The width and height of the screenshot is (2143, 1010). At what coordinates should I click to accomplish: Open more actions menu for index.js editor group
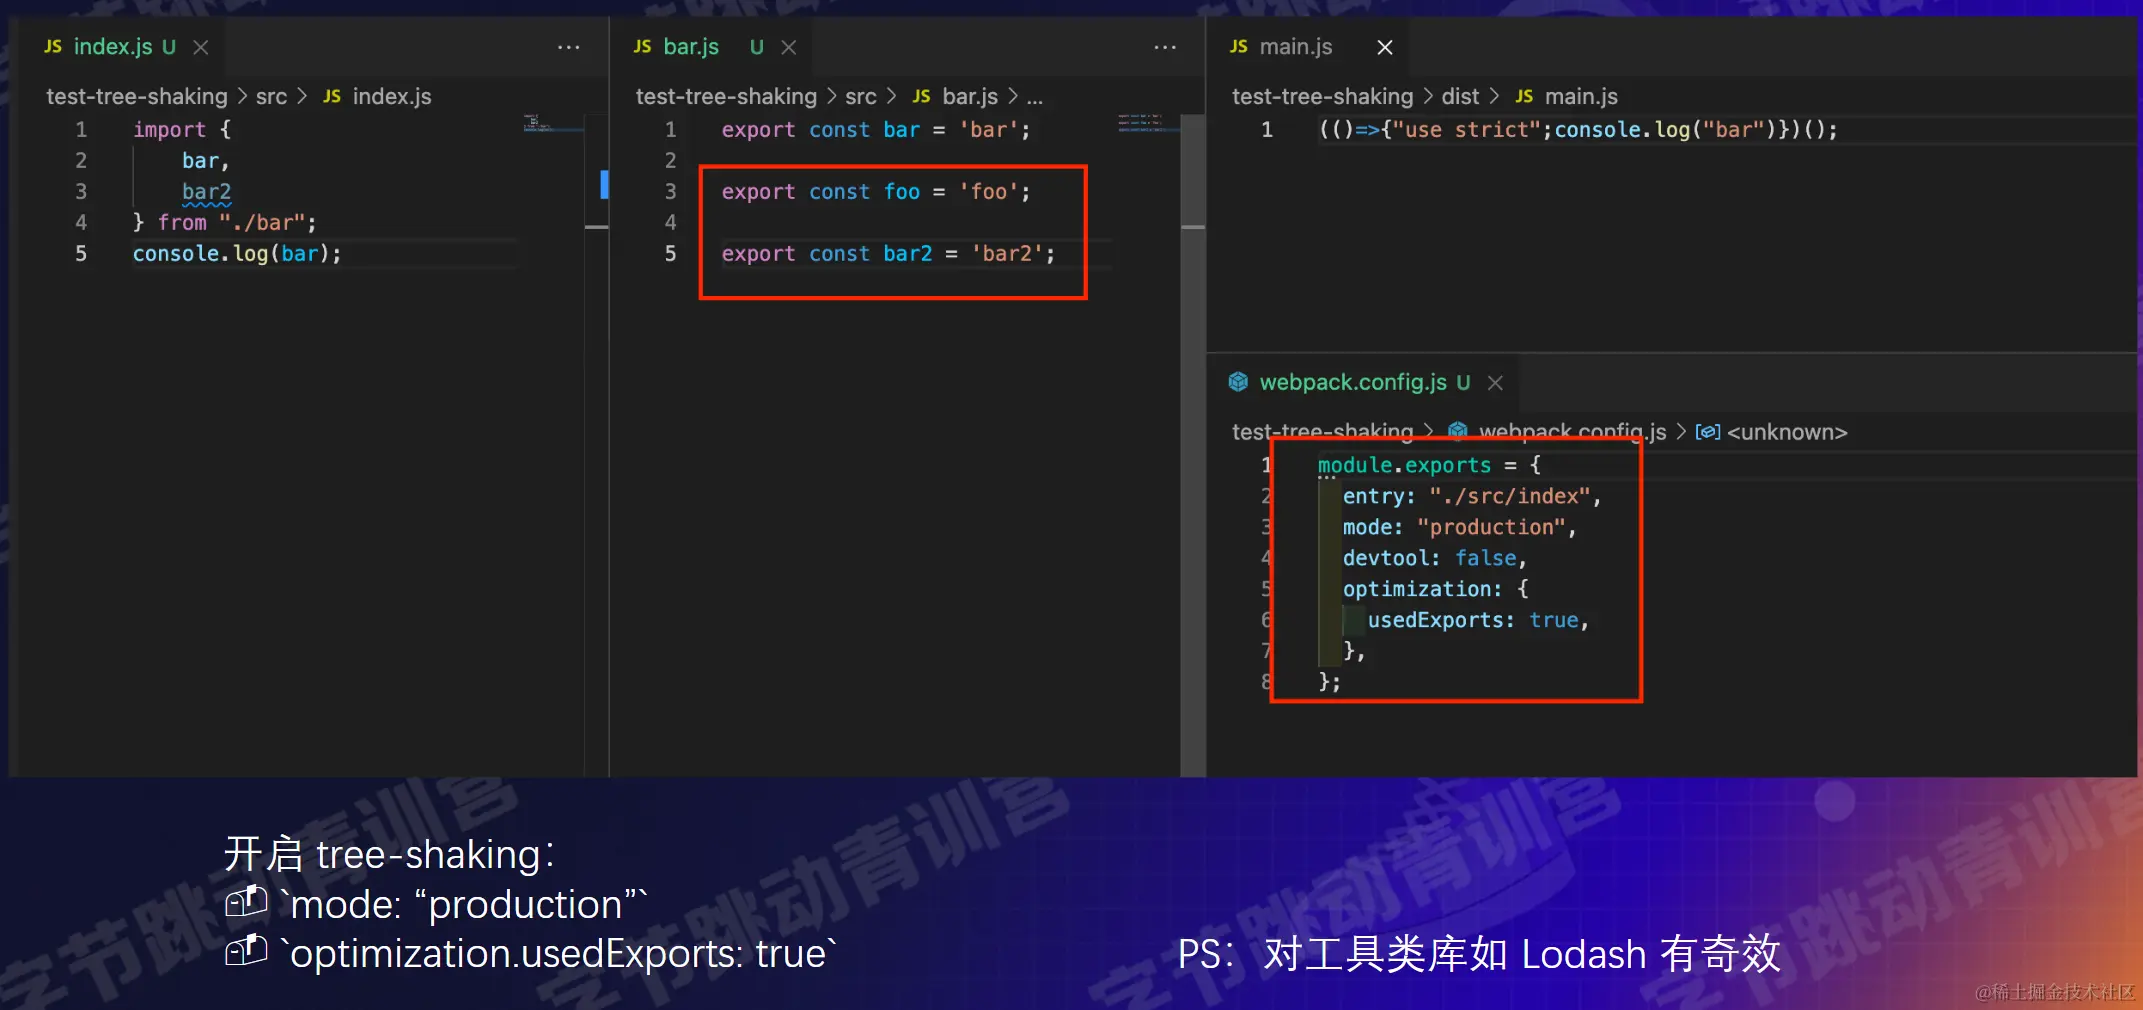coord(568,47)
